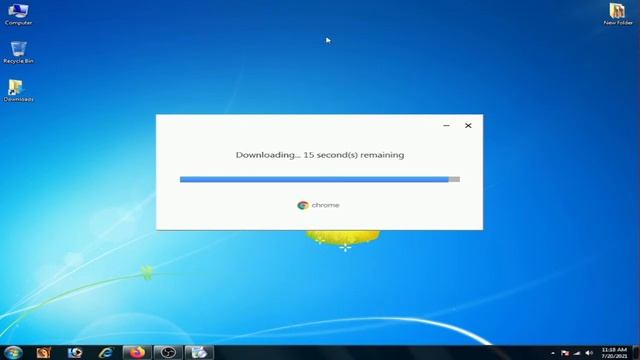Click the download progress bar

pos(320,179)
